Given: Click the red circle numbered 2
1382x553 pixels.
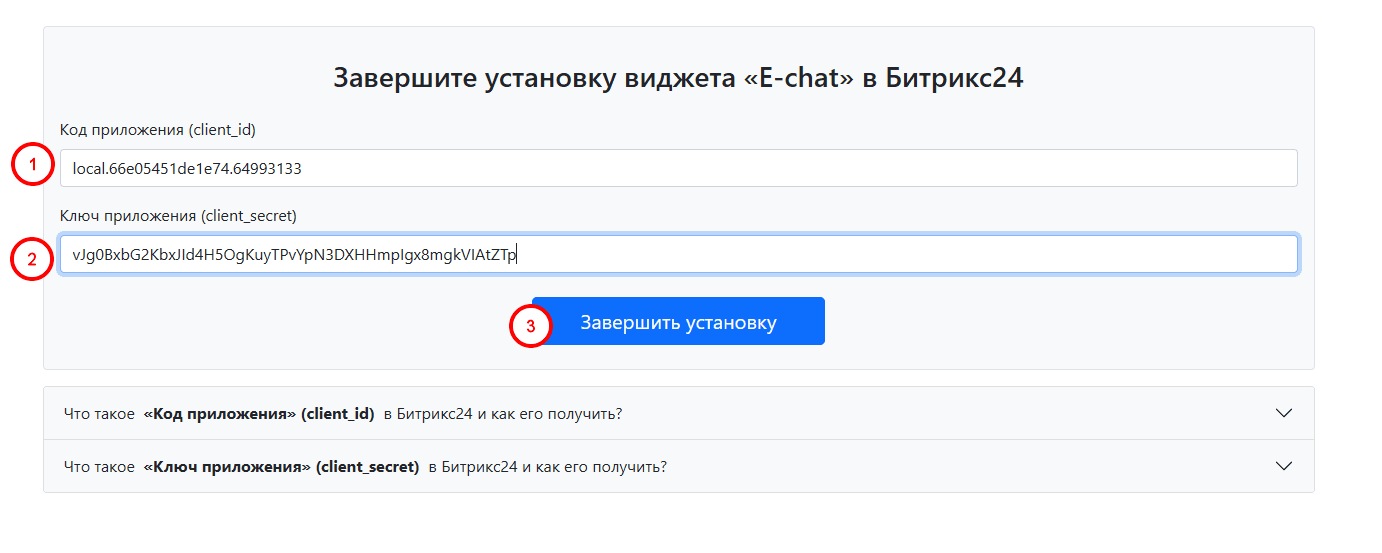Looking at the screenshot, I should click(x=32, y=260).
